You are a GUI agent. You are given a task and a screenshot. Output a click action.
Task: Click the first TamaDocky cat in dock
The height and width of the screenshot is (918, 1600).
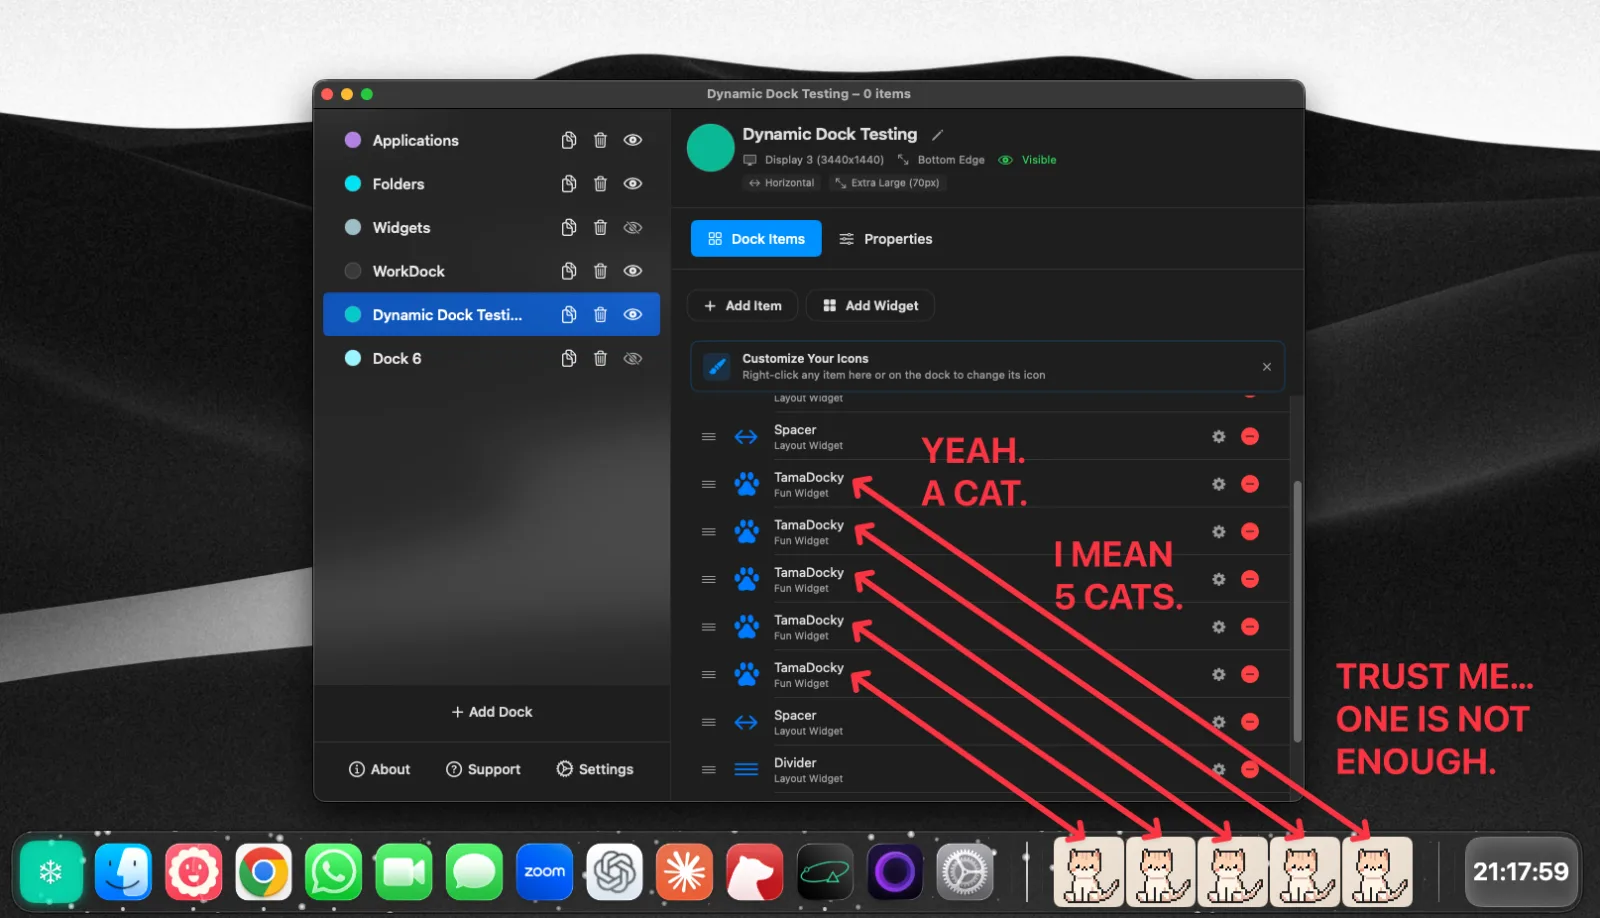(x=1089, y=872)
